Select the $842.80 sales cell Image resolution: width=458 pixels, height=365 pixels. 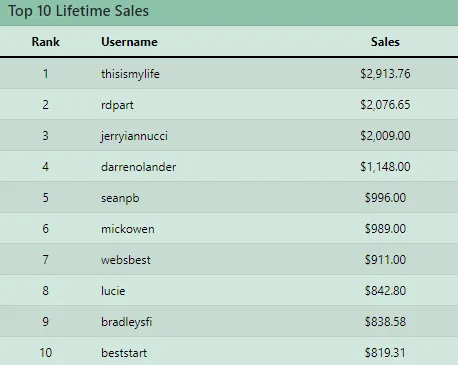385,291
